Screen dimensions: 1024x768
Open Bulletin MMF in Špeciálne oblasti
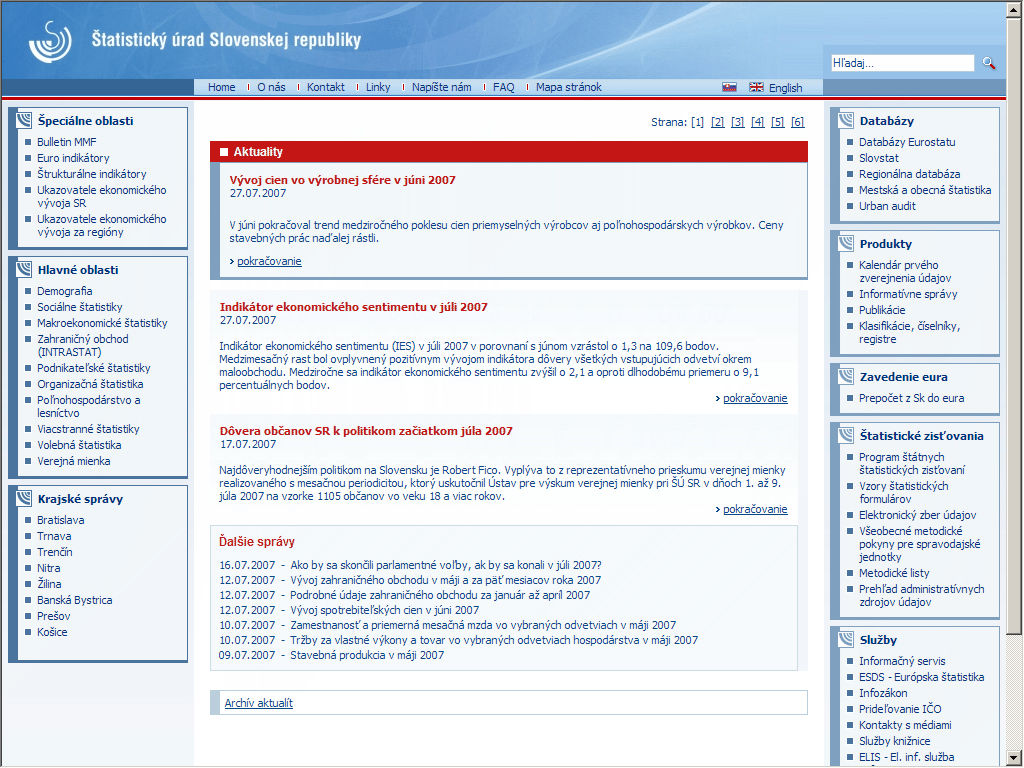pyautogui.click(x=67, y=142)
